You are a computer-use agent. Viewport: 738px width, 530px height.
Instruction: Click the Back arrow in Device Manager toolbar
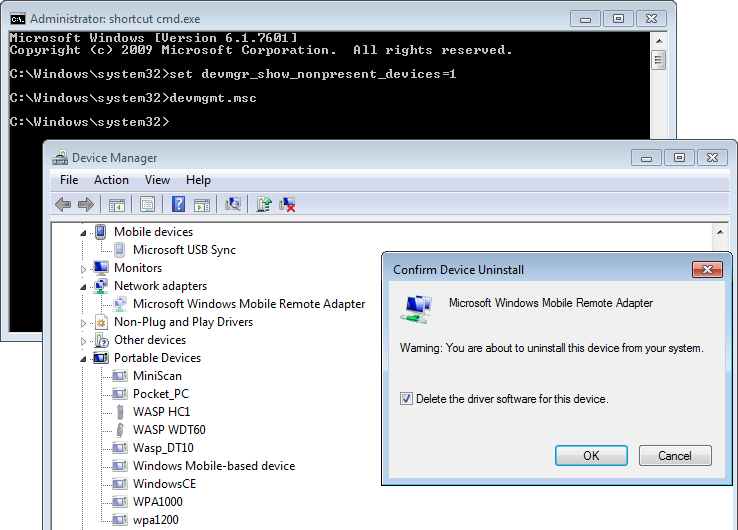pyautogui.click(x=63, y=204)
